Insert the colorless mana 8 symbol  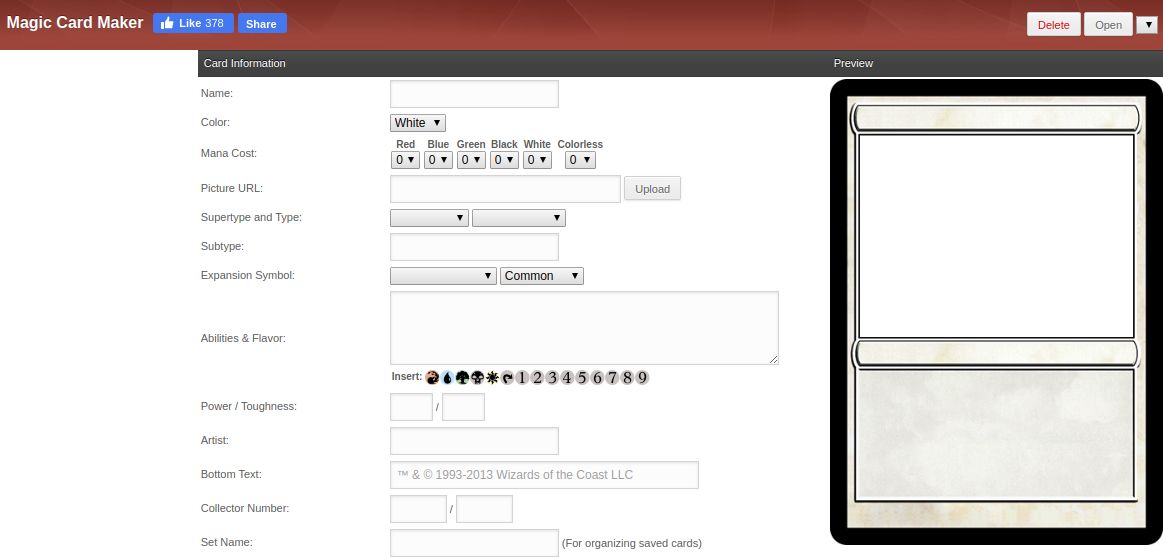627,378
